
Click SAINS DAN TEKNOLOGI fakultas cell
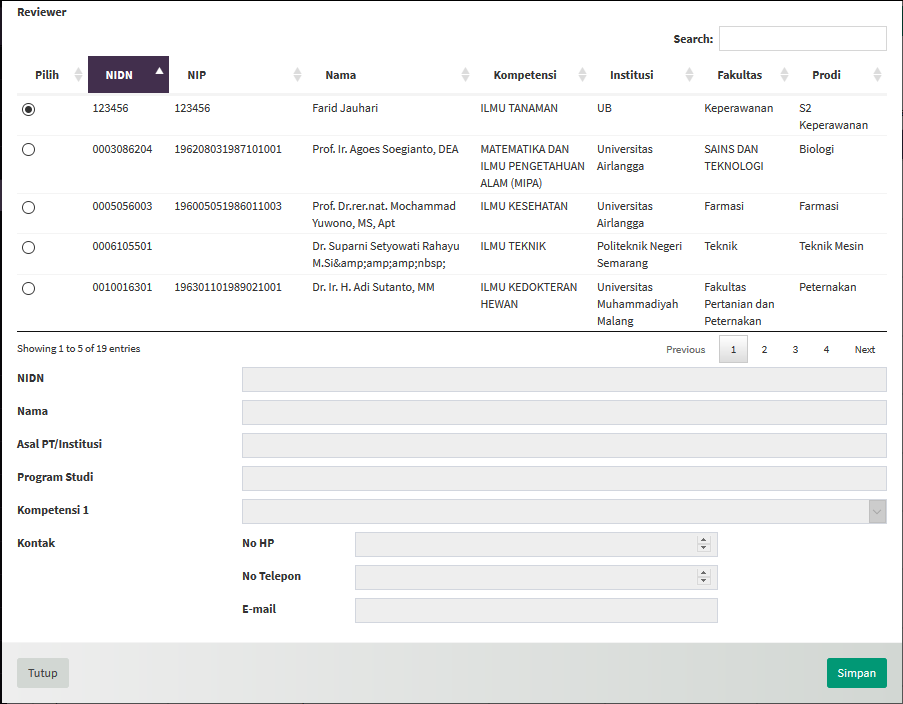[734, 157]
